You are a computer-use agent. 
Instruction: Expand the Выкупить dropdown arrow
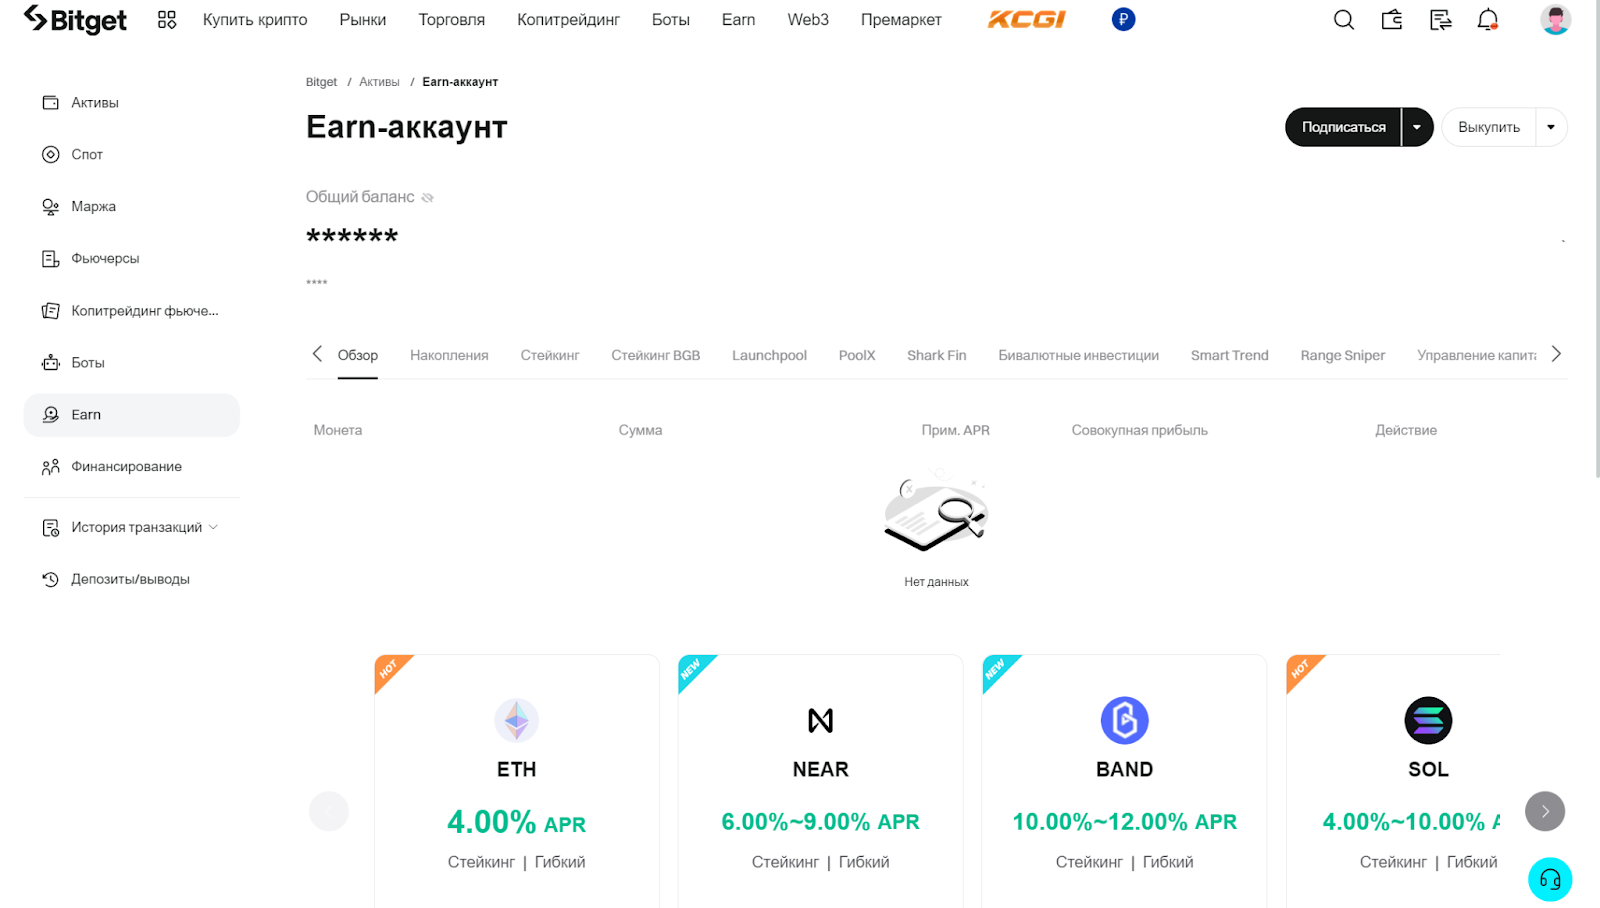(1551, 127)
